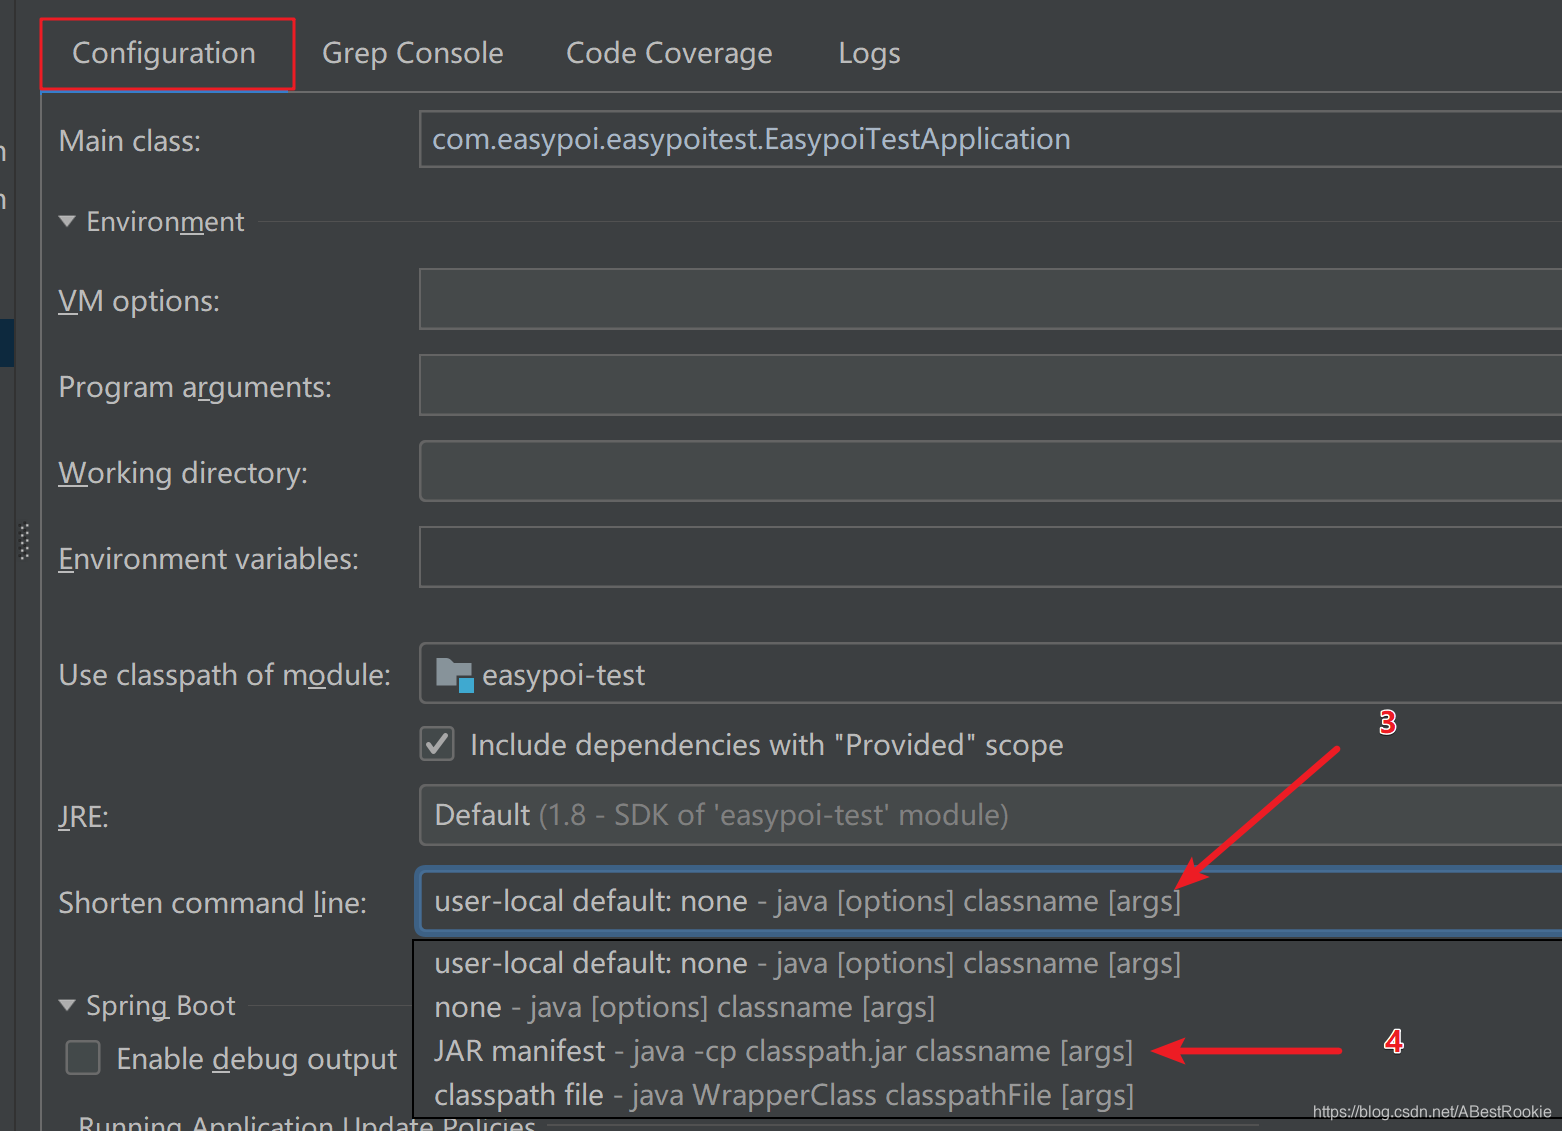Open the JRE dropdown
The image size is (1562, 1131).
pos(990,815)
